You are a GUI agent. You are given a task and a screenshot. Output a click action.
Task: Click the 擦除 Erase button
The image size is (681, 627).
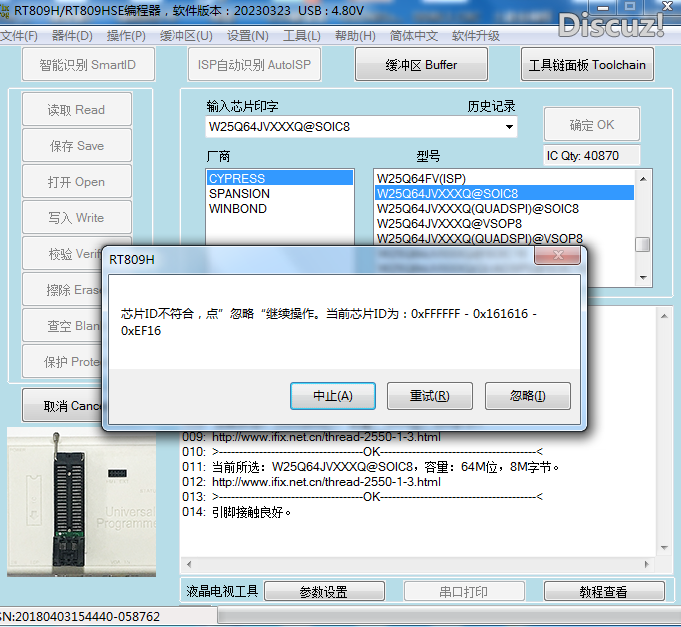(x=62, y=290)
